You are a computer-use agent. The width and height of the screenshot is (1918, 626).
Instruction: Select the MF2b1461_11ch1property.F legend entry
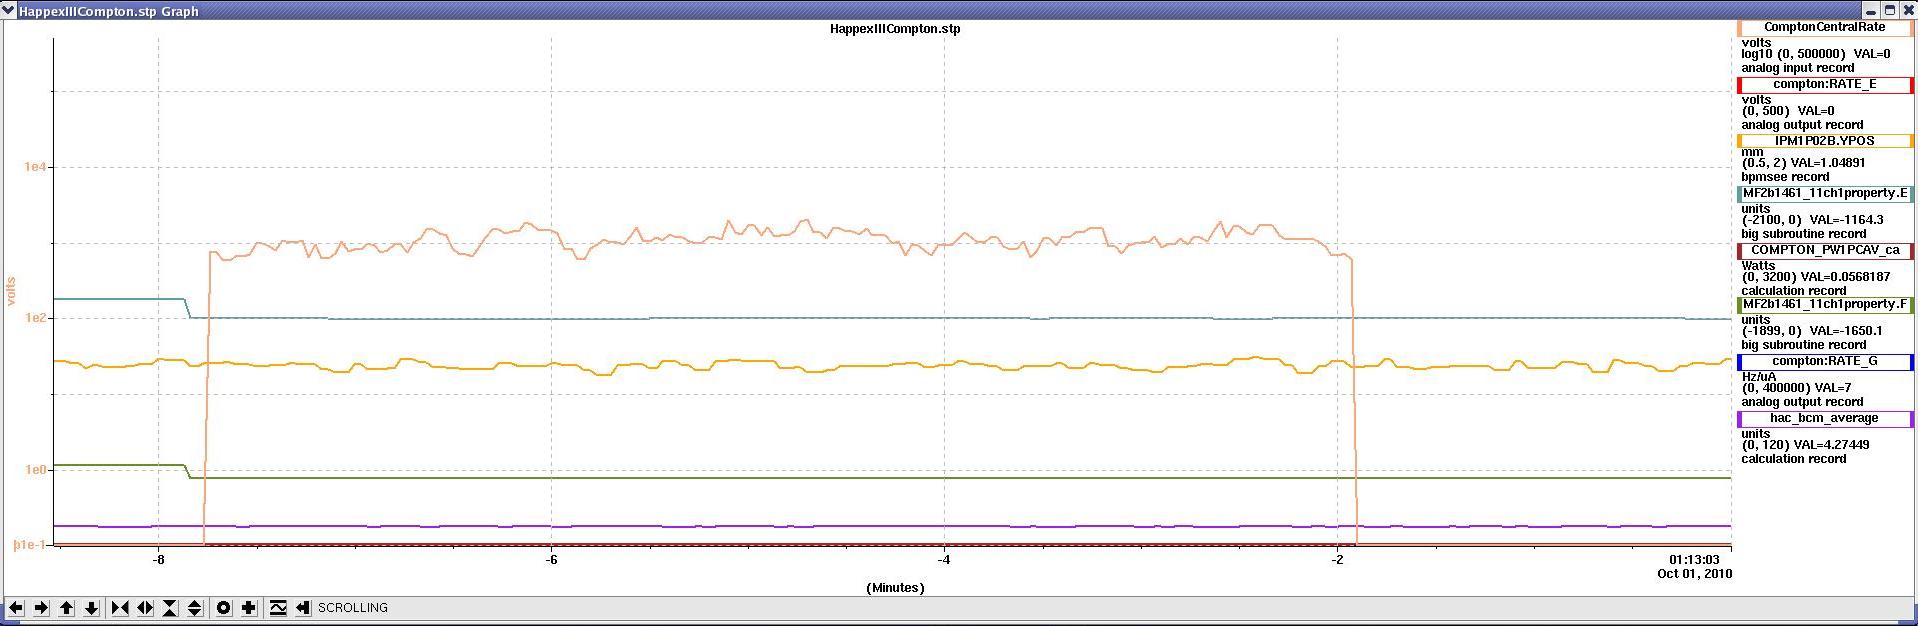pyautogui.click(x=1825, y=305)
